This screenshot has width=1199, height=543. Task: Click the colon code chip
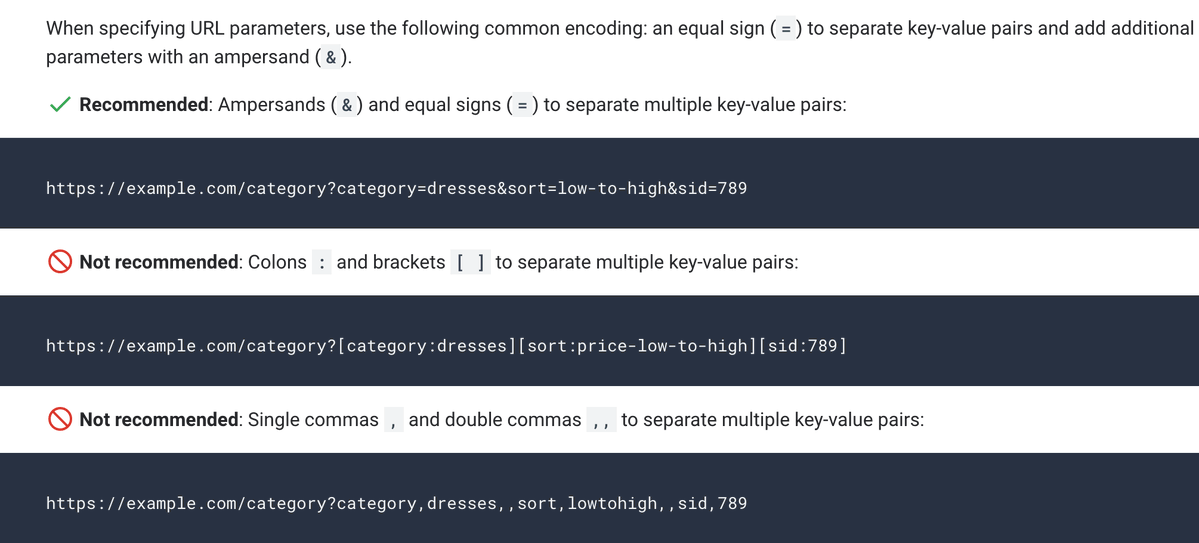(x=322, y=262)
